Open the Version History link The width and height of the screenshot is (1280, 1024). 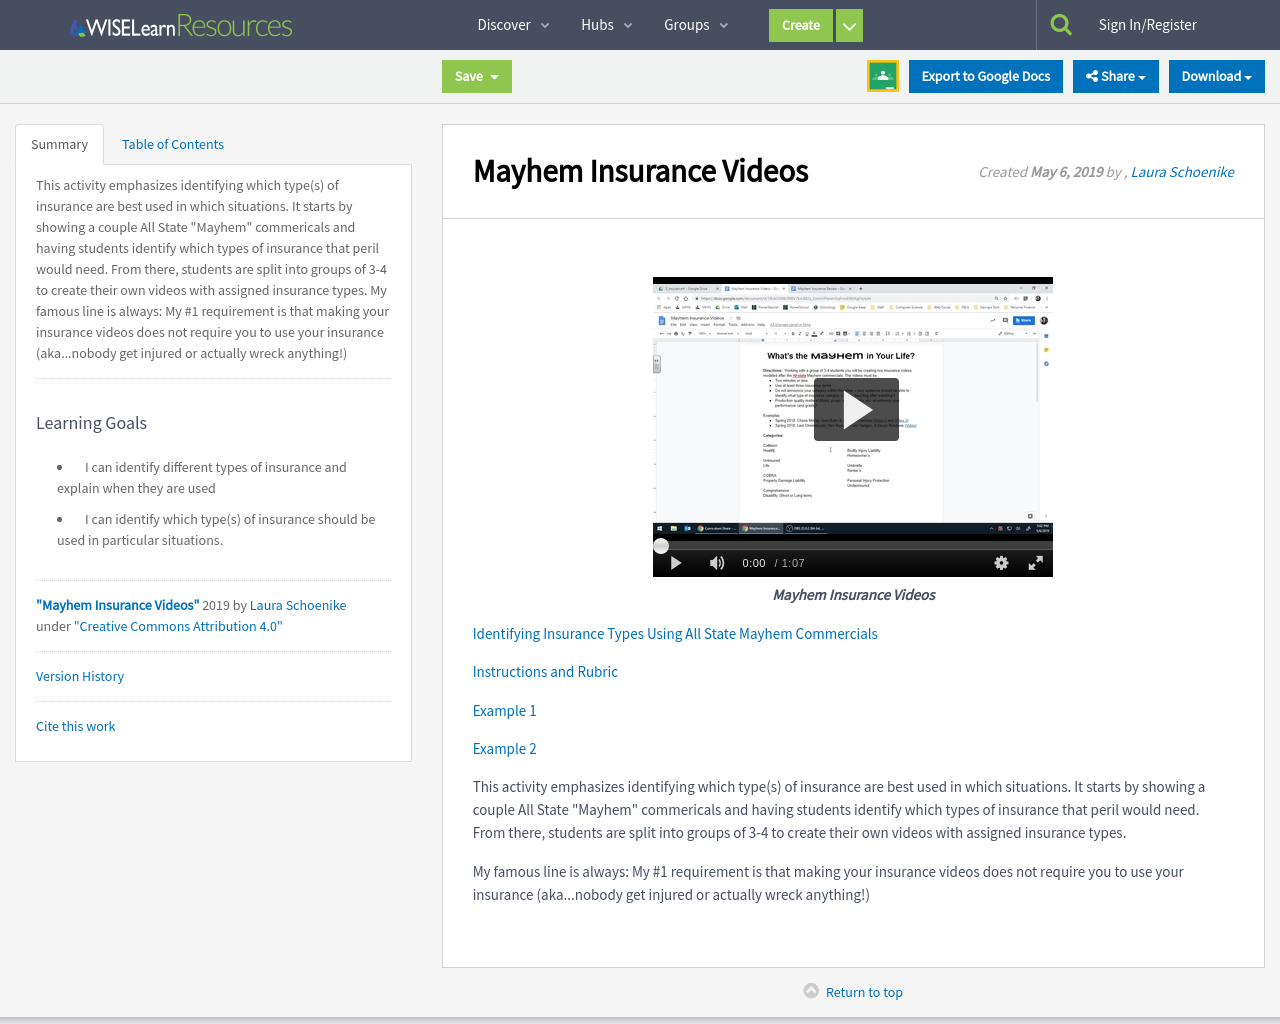pos(79,676)
